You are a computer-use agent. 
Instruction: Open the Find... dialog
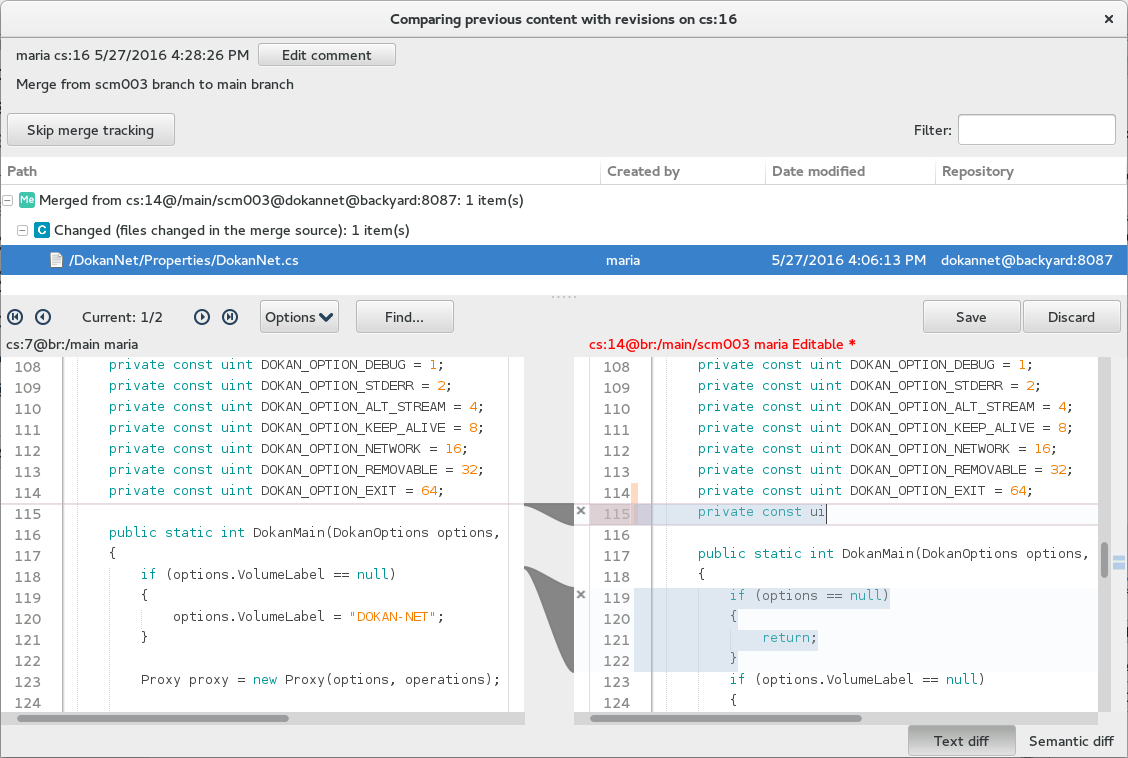[x=404, y=317]
